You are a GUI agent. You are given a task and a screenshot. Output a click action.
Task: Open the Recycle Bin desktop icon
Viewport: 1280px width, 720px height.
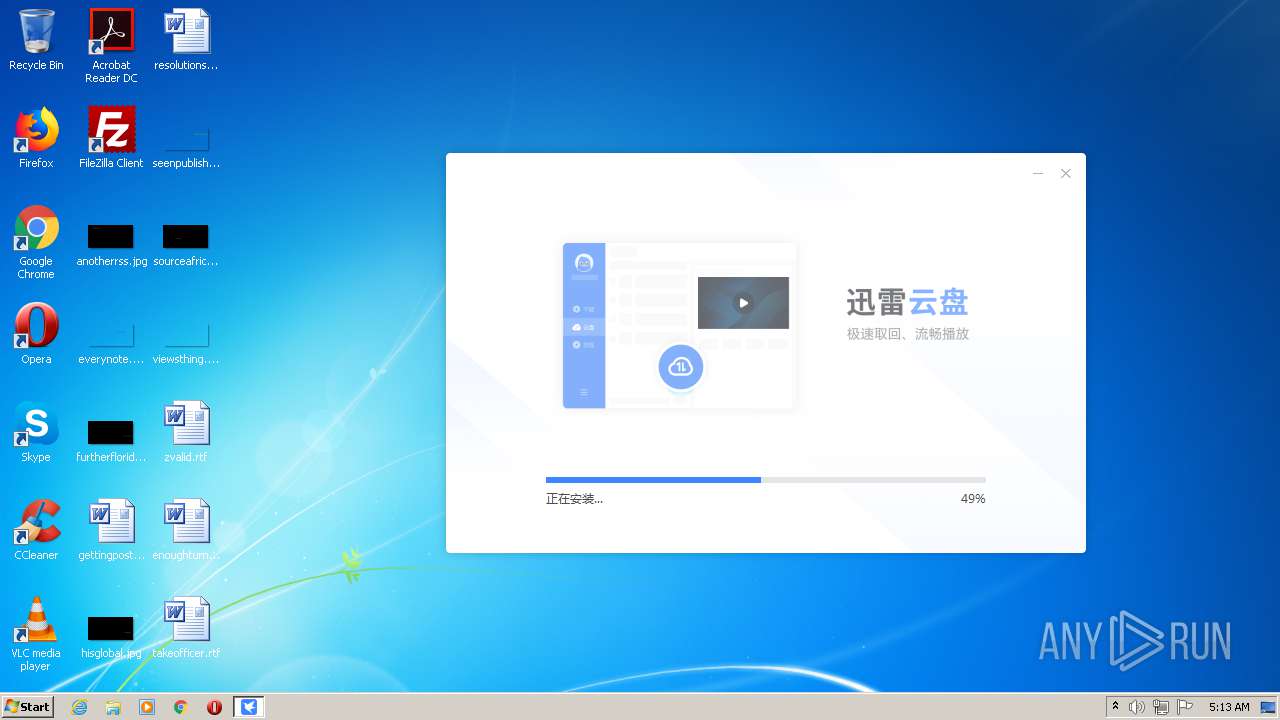36,40
